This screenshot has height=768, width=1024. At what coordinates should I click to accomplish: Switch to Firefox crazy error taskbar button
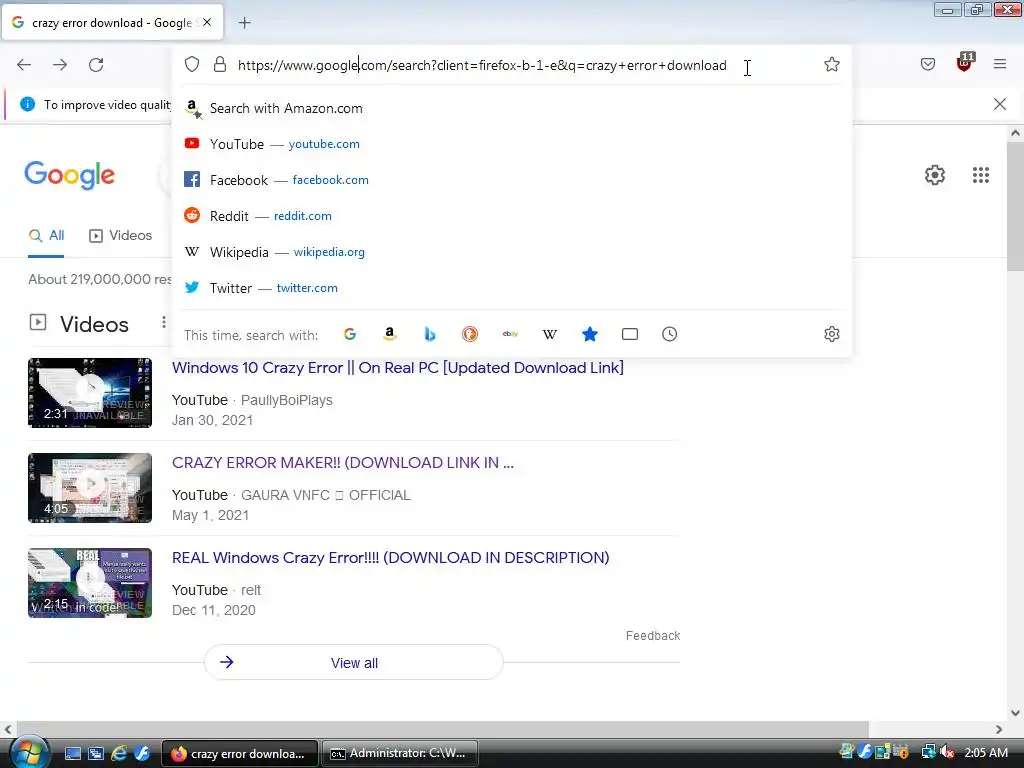(240, 754)
